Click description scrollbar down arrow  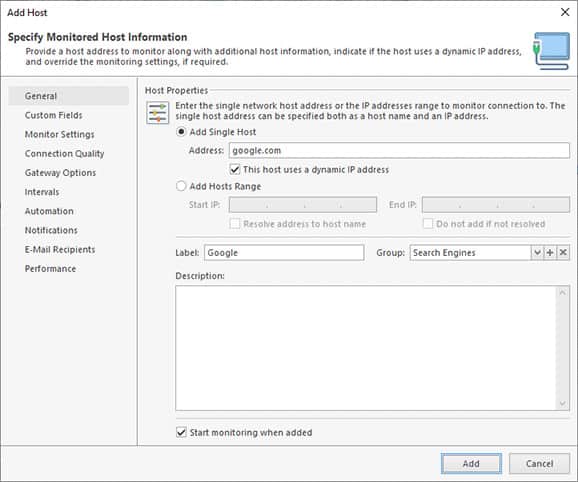563,403
